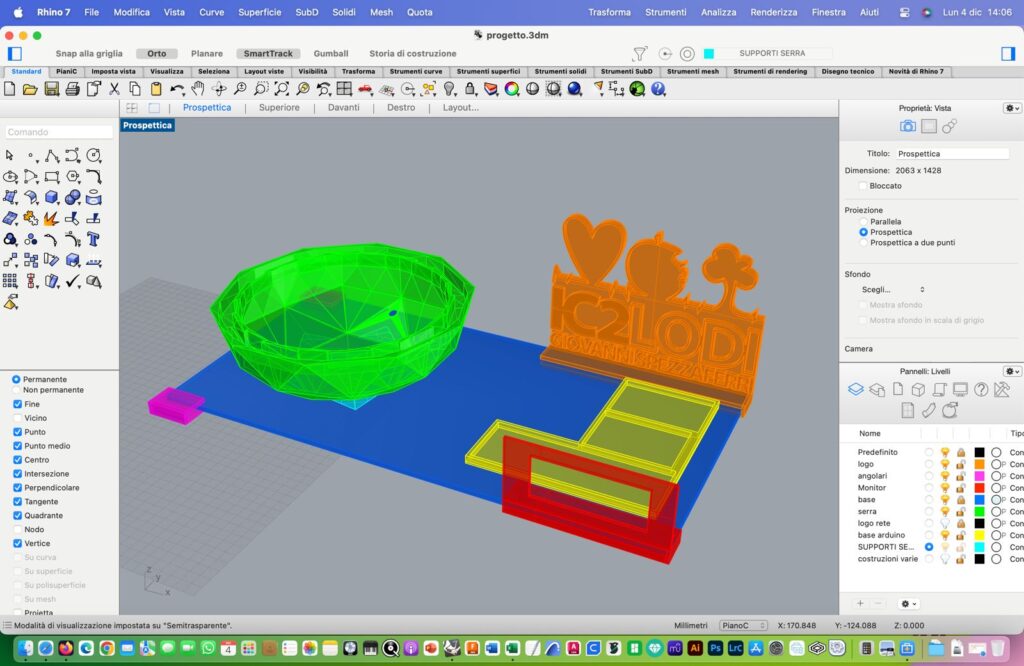Viewport: 1024px width, 666px height.
Task: Enable the Nodo object snap checkbox
Action: [18, 529]
